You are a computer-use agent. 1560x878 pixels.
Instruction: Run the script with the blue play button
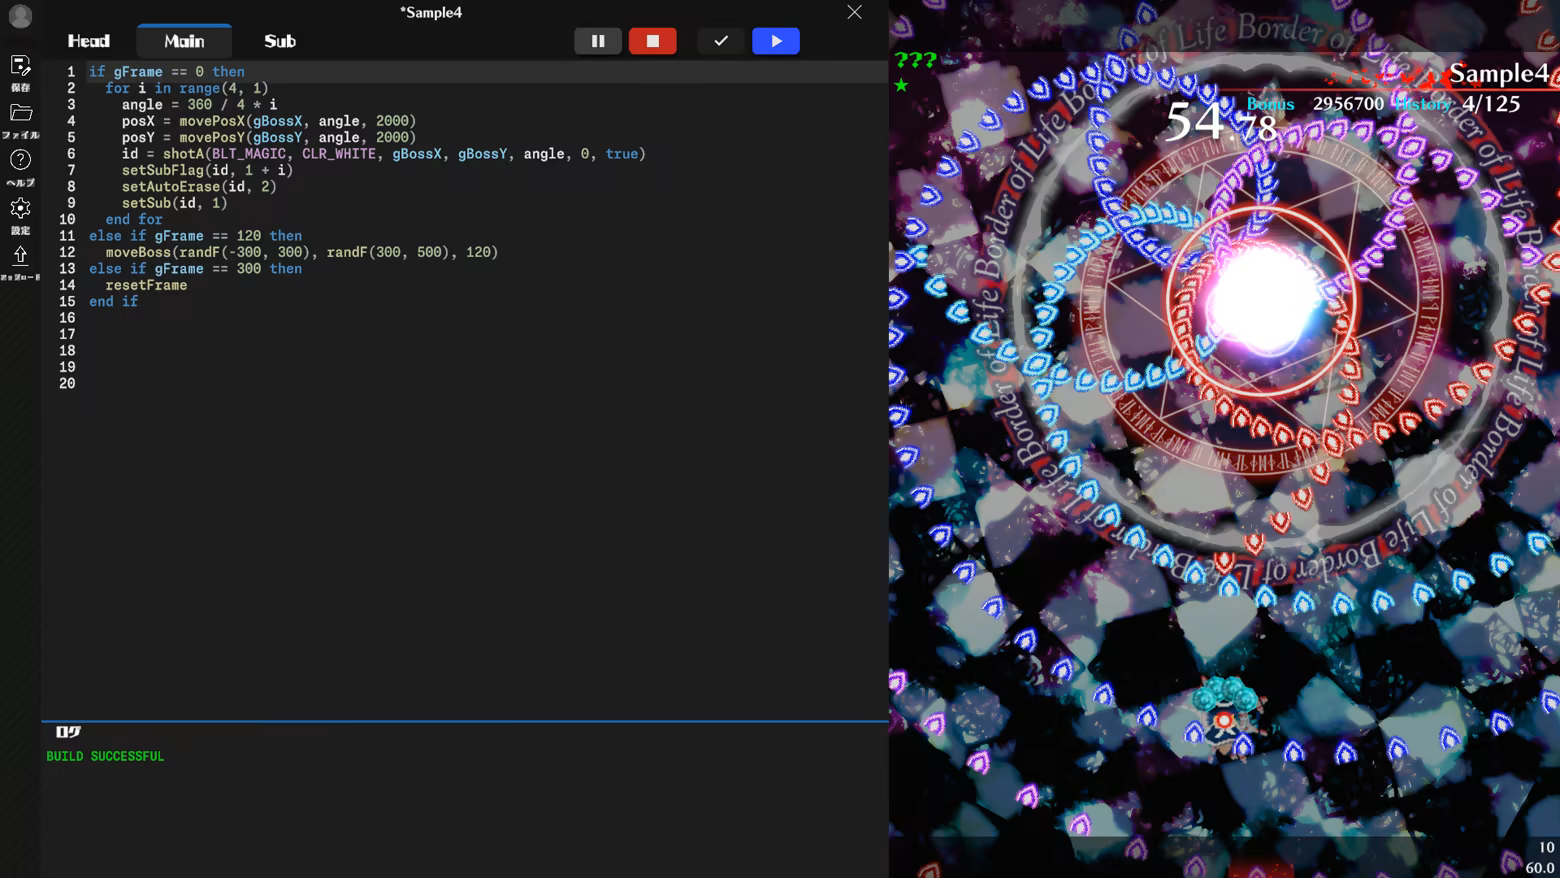pos(776,41)
